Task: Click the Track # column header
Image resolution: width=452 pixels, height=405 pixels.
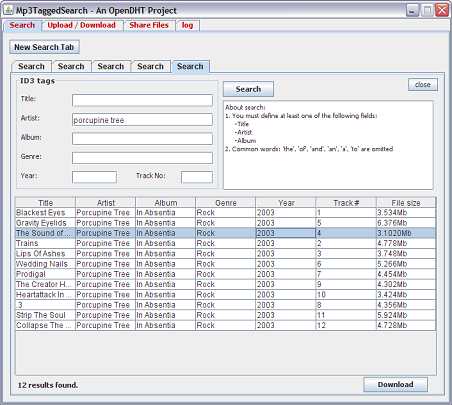Action: click(x=346, y=203)
